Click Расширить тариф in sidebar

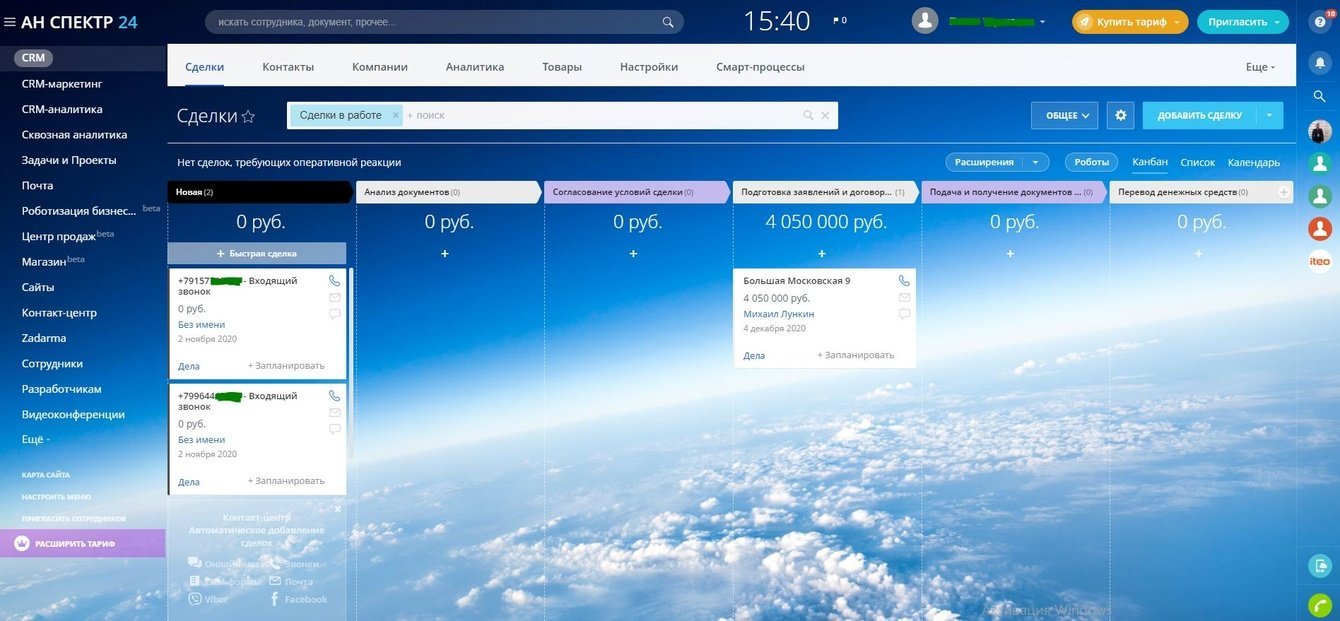click(82, 543)
